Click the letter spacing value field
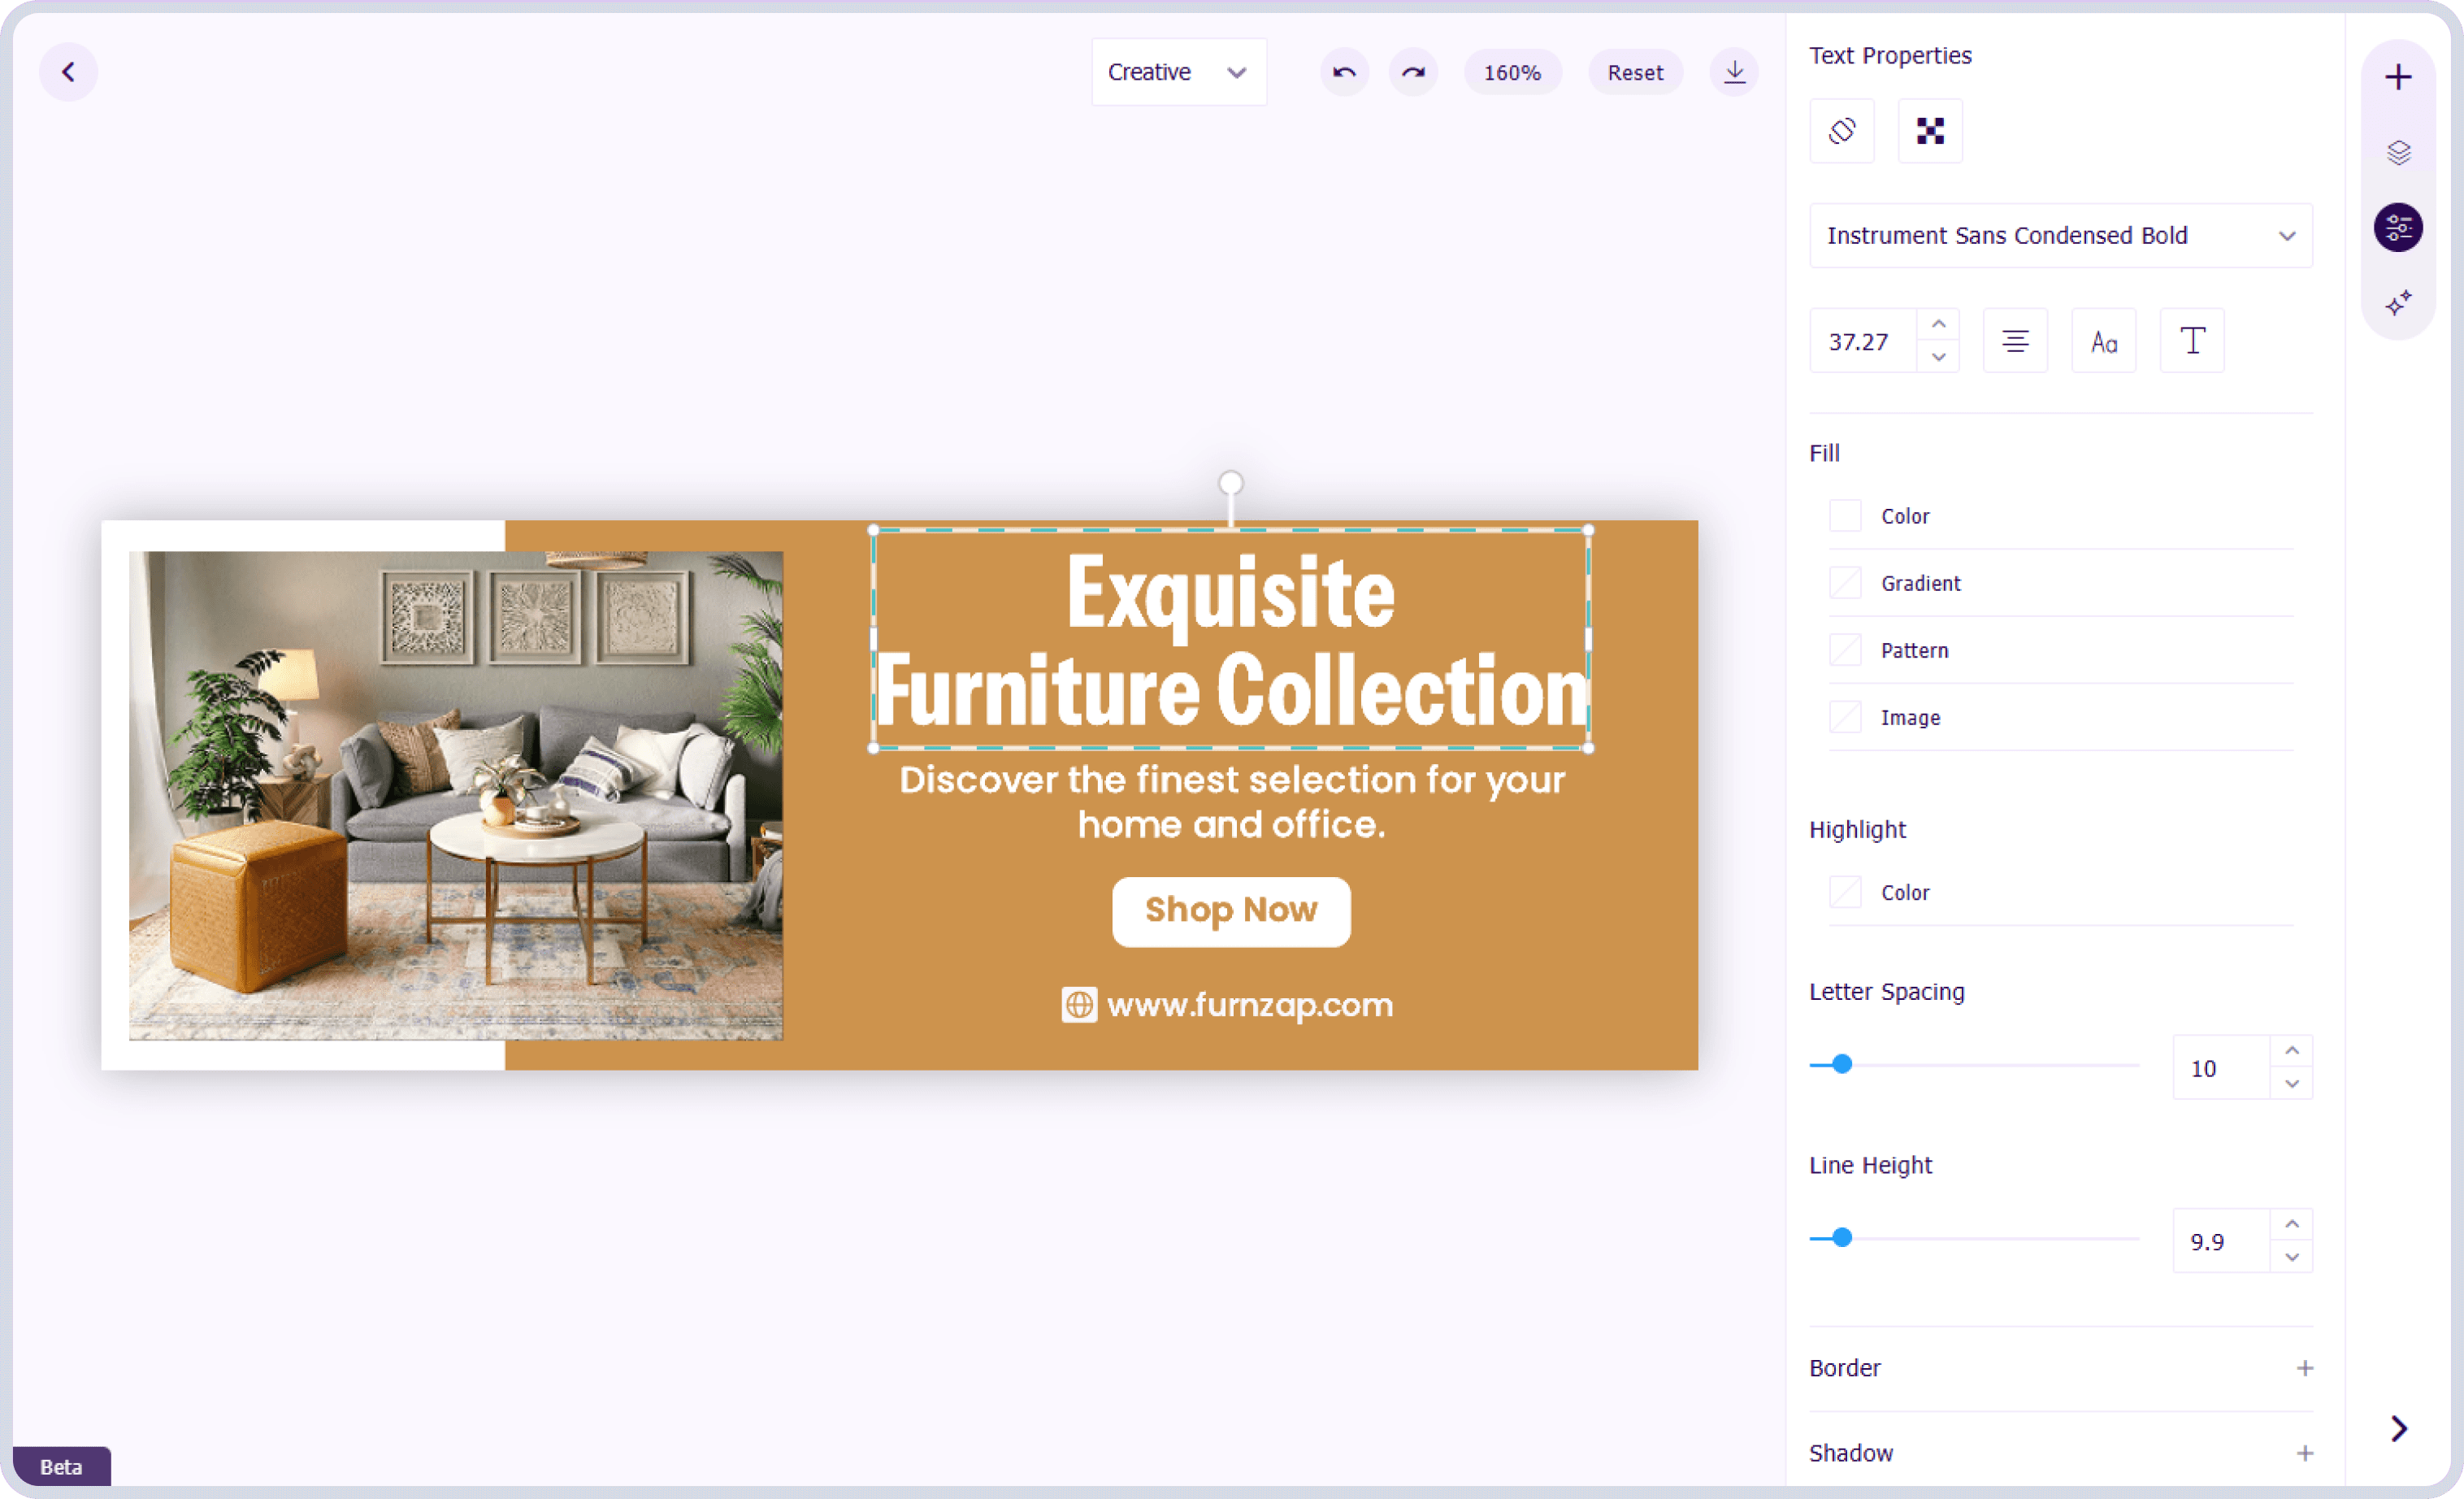This screenshot has width=2464, height=1499. [x=2221, y=1068]
